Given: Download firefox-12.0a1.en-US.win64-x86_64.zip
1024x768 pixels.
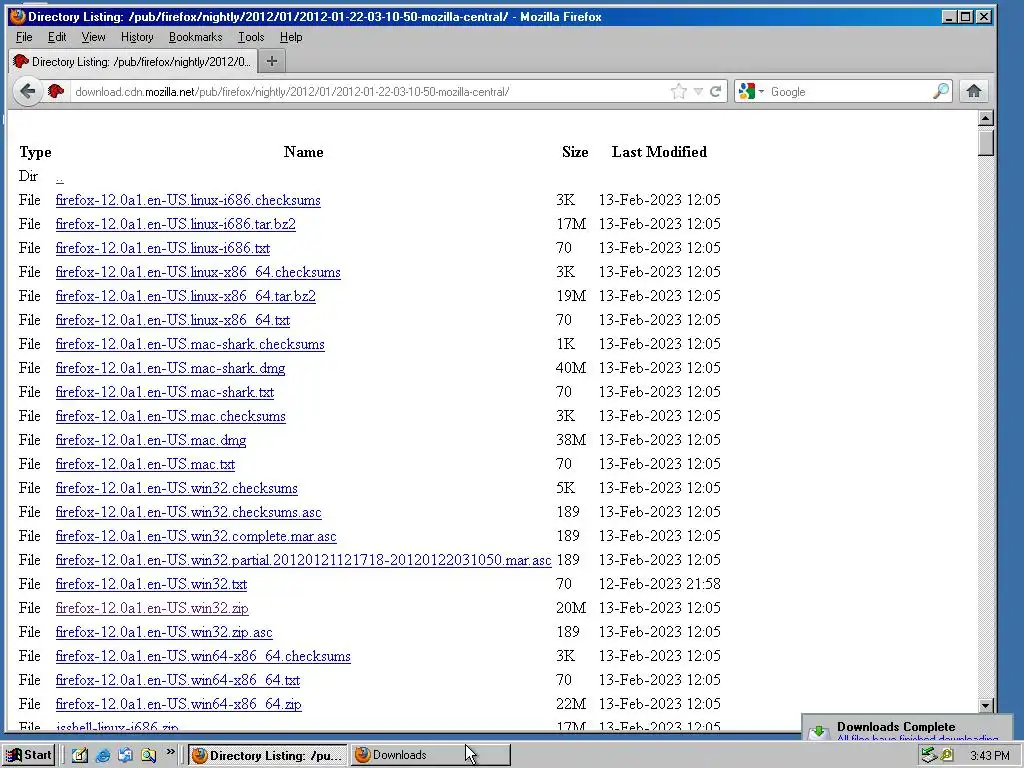Looking at the screenshot, I should (x=178, y=705).
